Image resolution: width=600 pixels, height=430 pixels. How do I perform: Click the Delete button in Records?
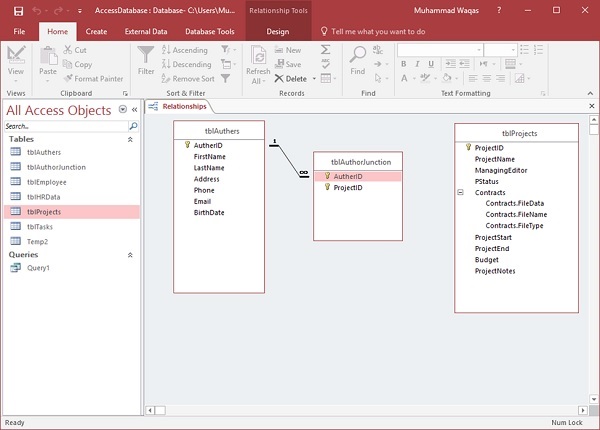(294, 78)
